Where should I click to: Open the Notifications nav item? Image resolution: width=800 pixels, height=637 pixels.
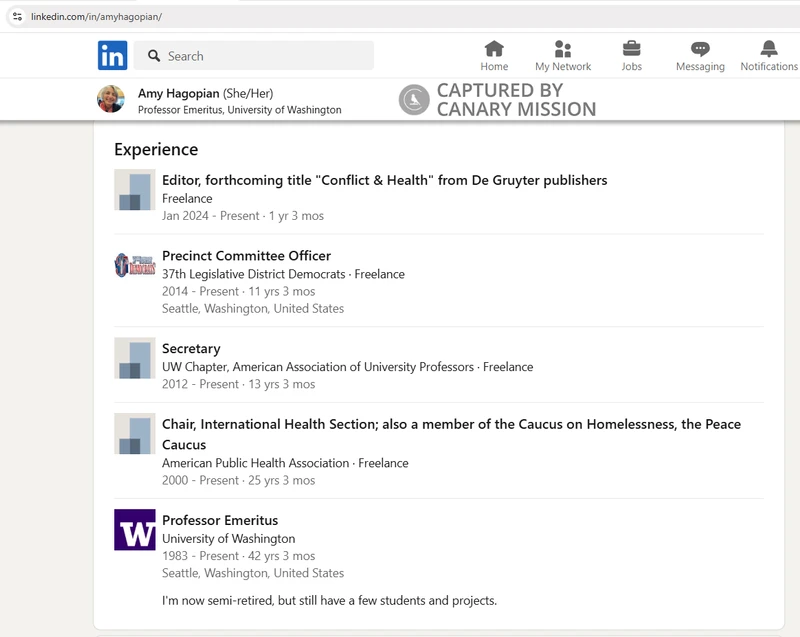coord(769,56)
